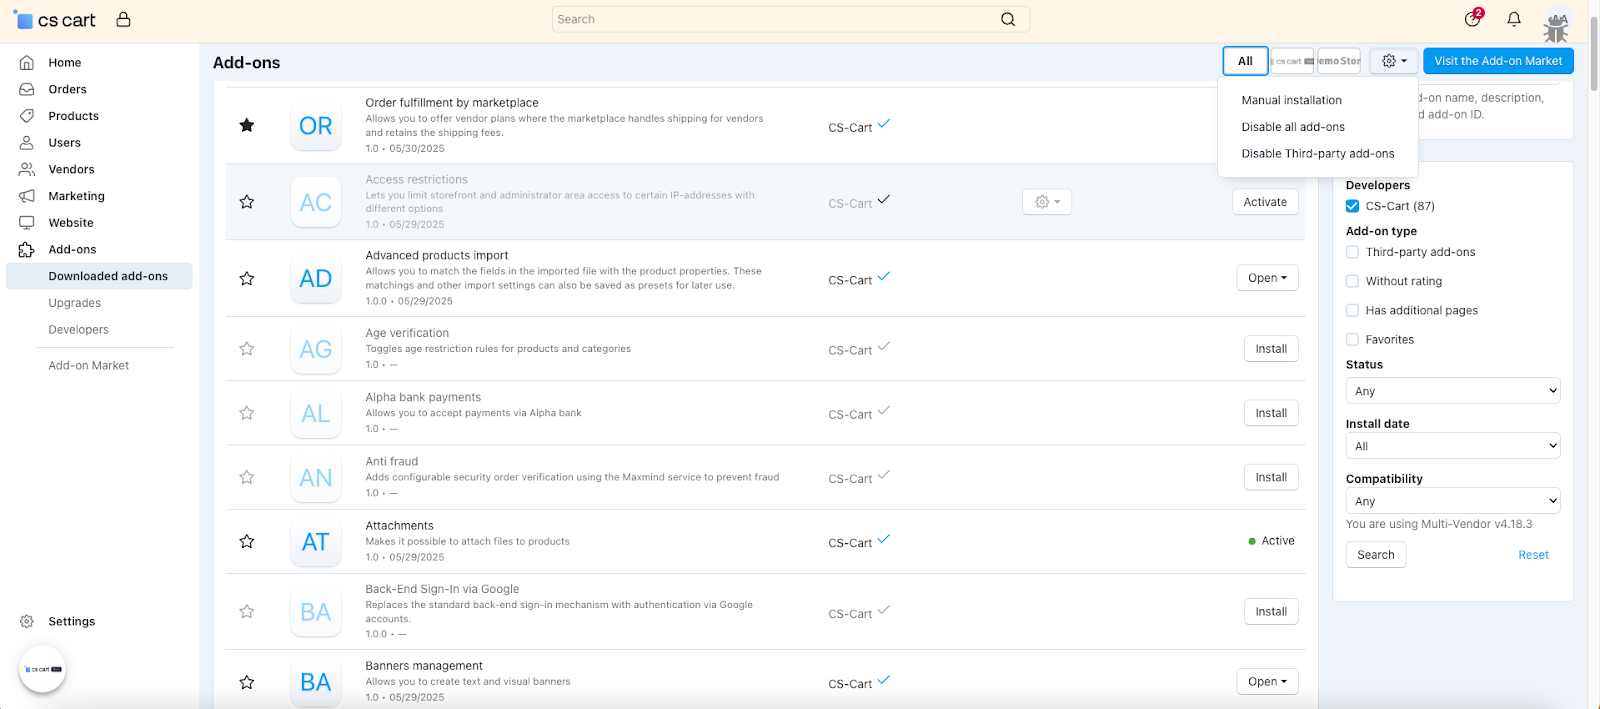This screenshot has width=1600, height=709.
Task: Click the padlock icon next to the logo
Action: click(x=123, y=19)
